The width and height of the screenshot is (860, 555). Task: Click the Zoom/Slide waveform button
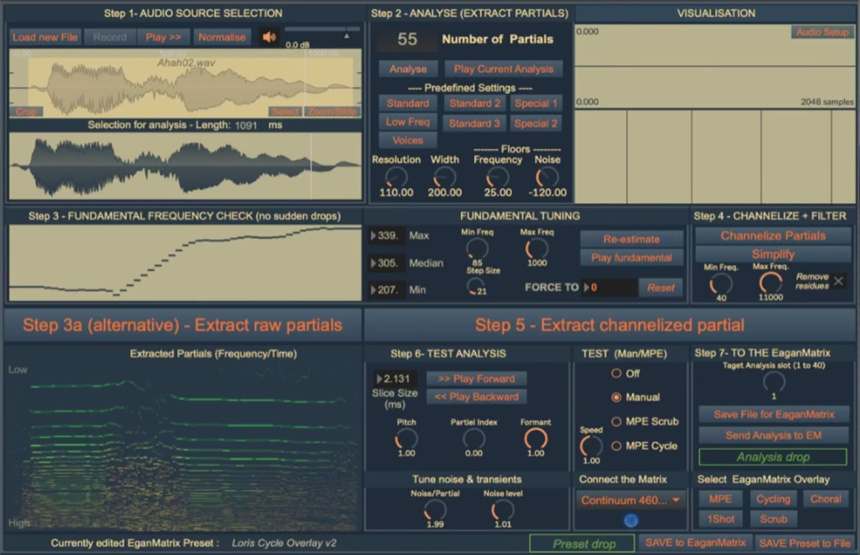coord(332,111)
